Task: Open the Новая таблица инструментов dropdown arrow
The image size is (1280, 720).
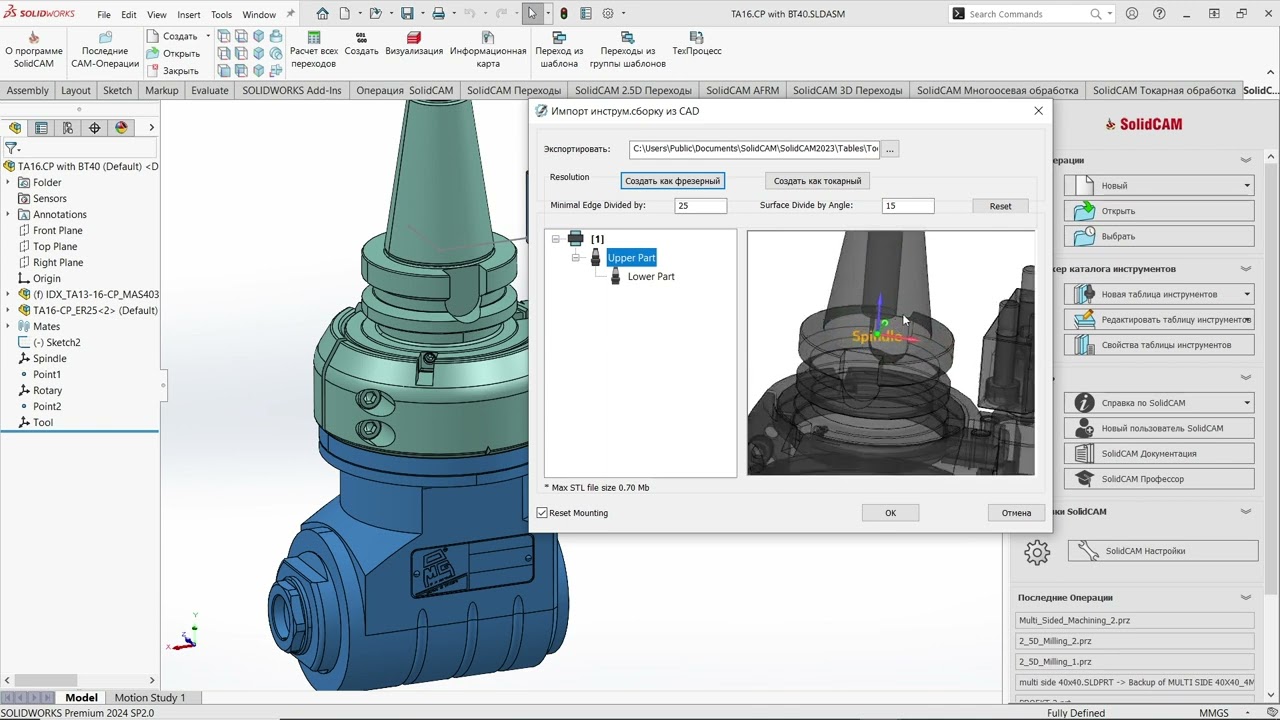Action: [1247, 295]
